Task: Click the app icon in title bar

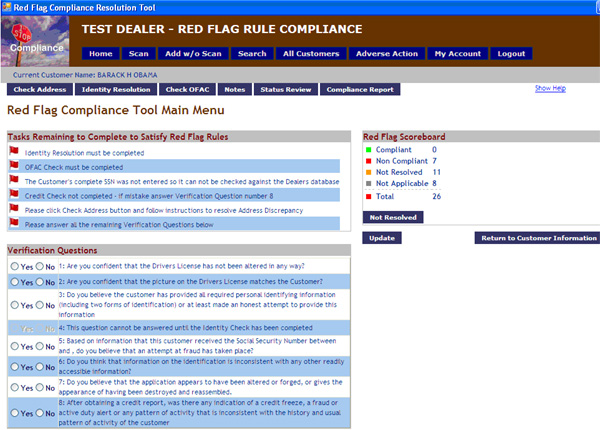Action: 7,7
